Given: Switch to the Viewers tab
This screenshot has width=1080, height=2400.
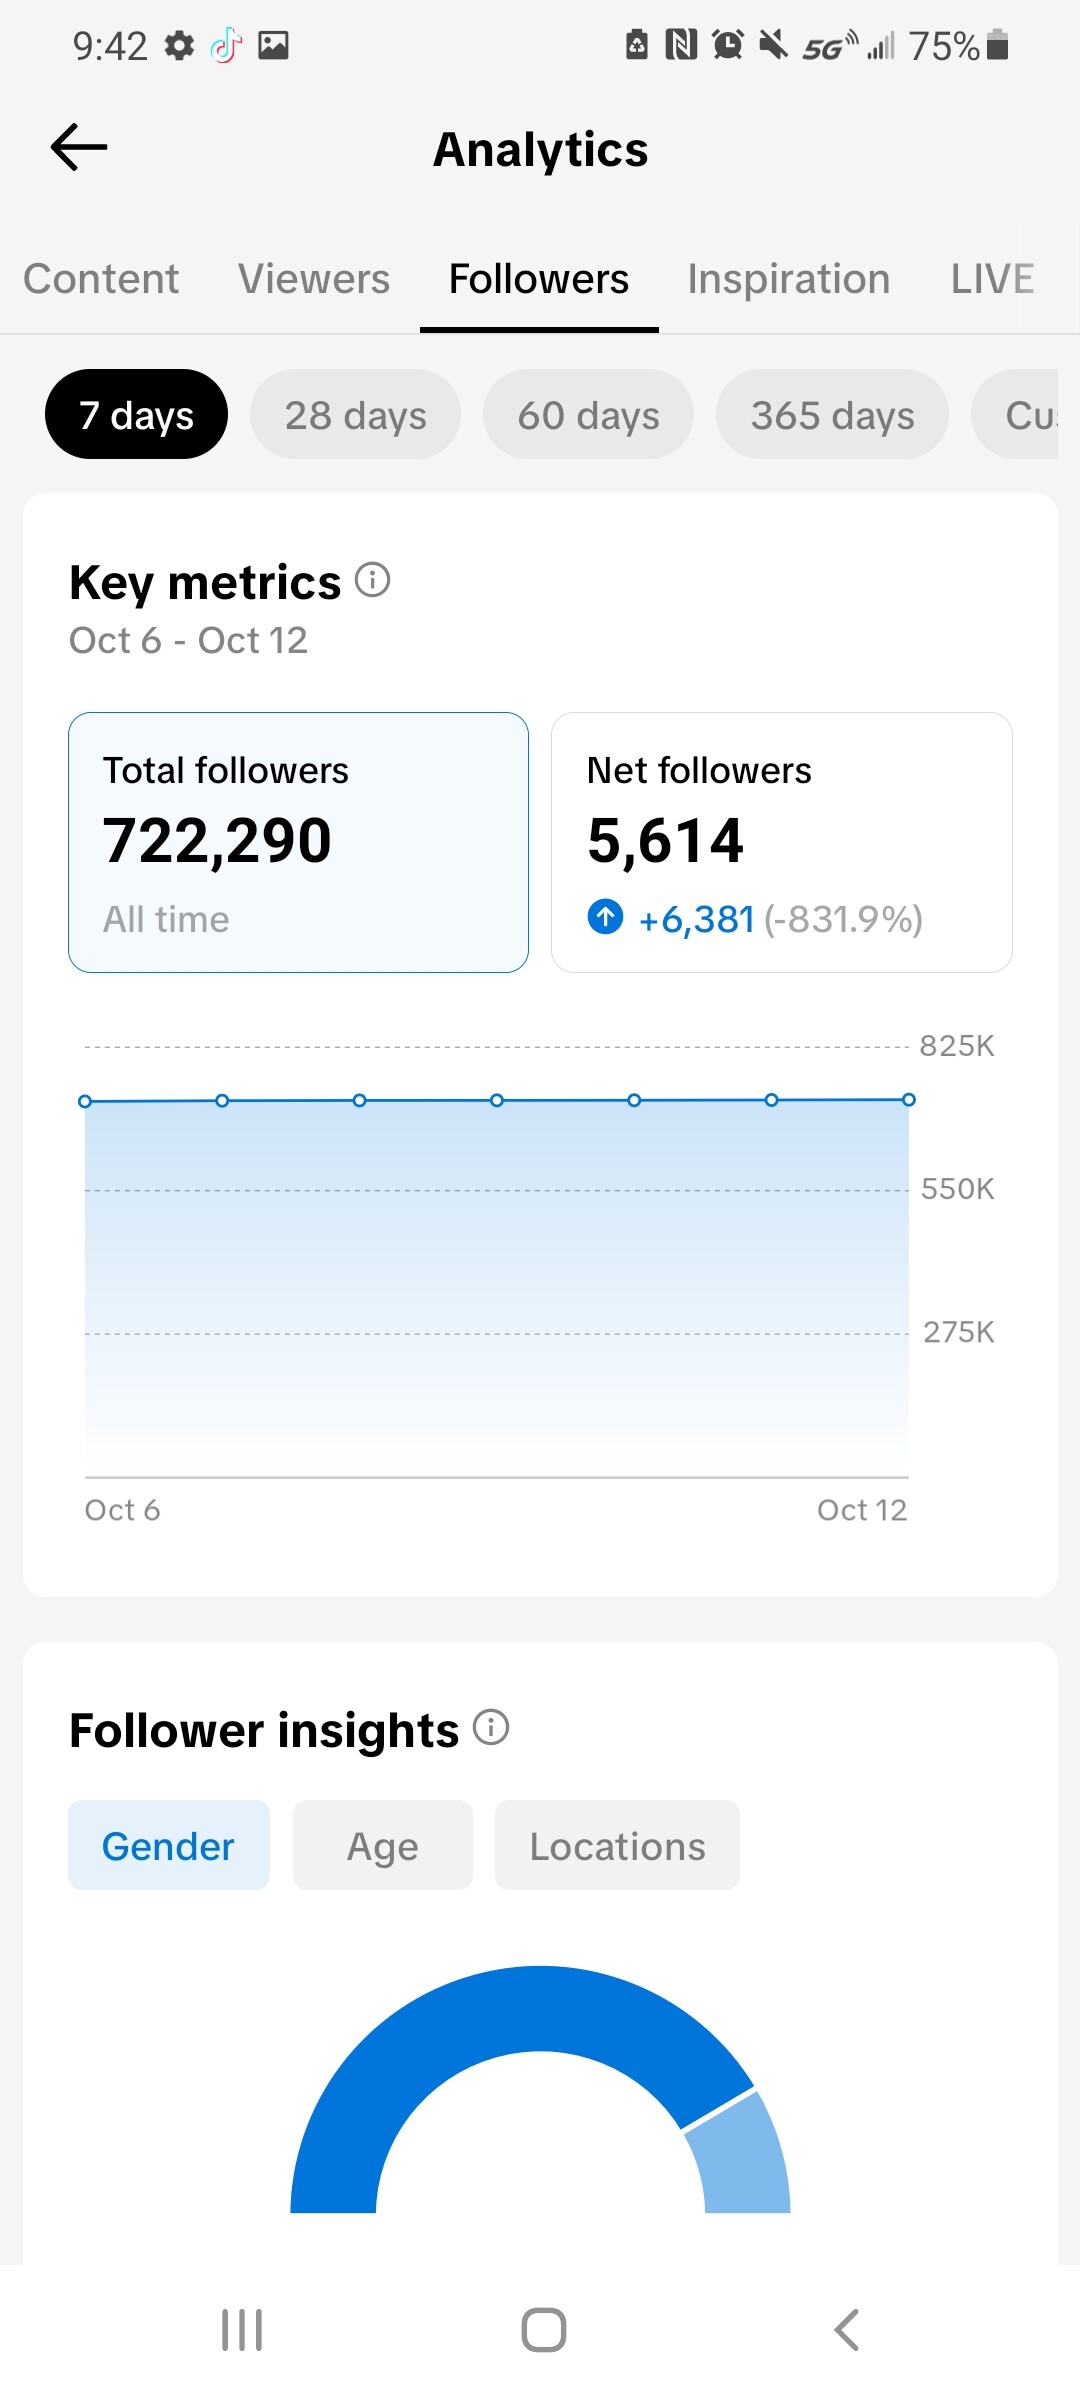Looking at the screenshot, I should 314,279.
